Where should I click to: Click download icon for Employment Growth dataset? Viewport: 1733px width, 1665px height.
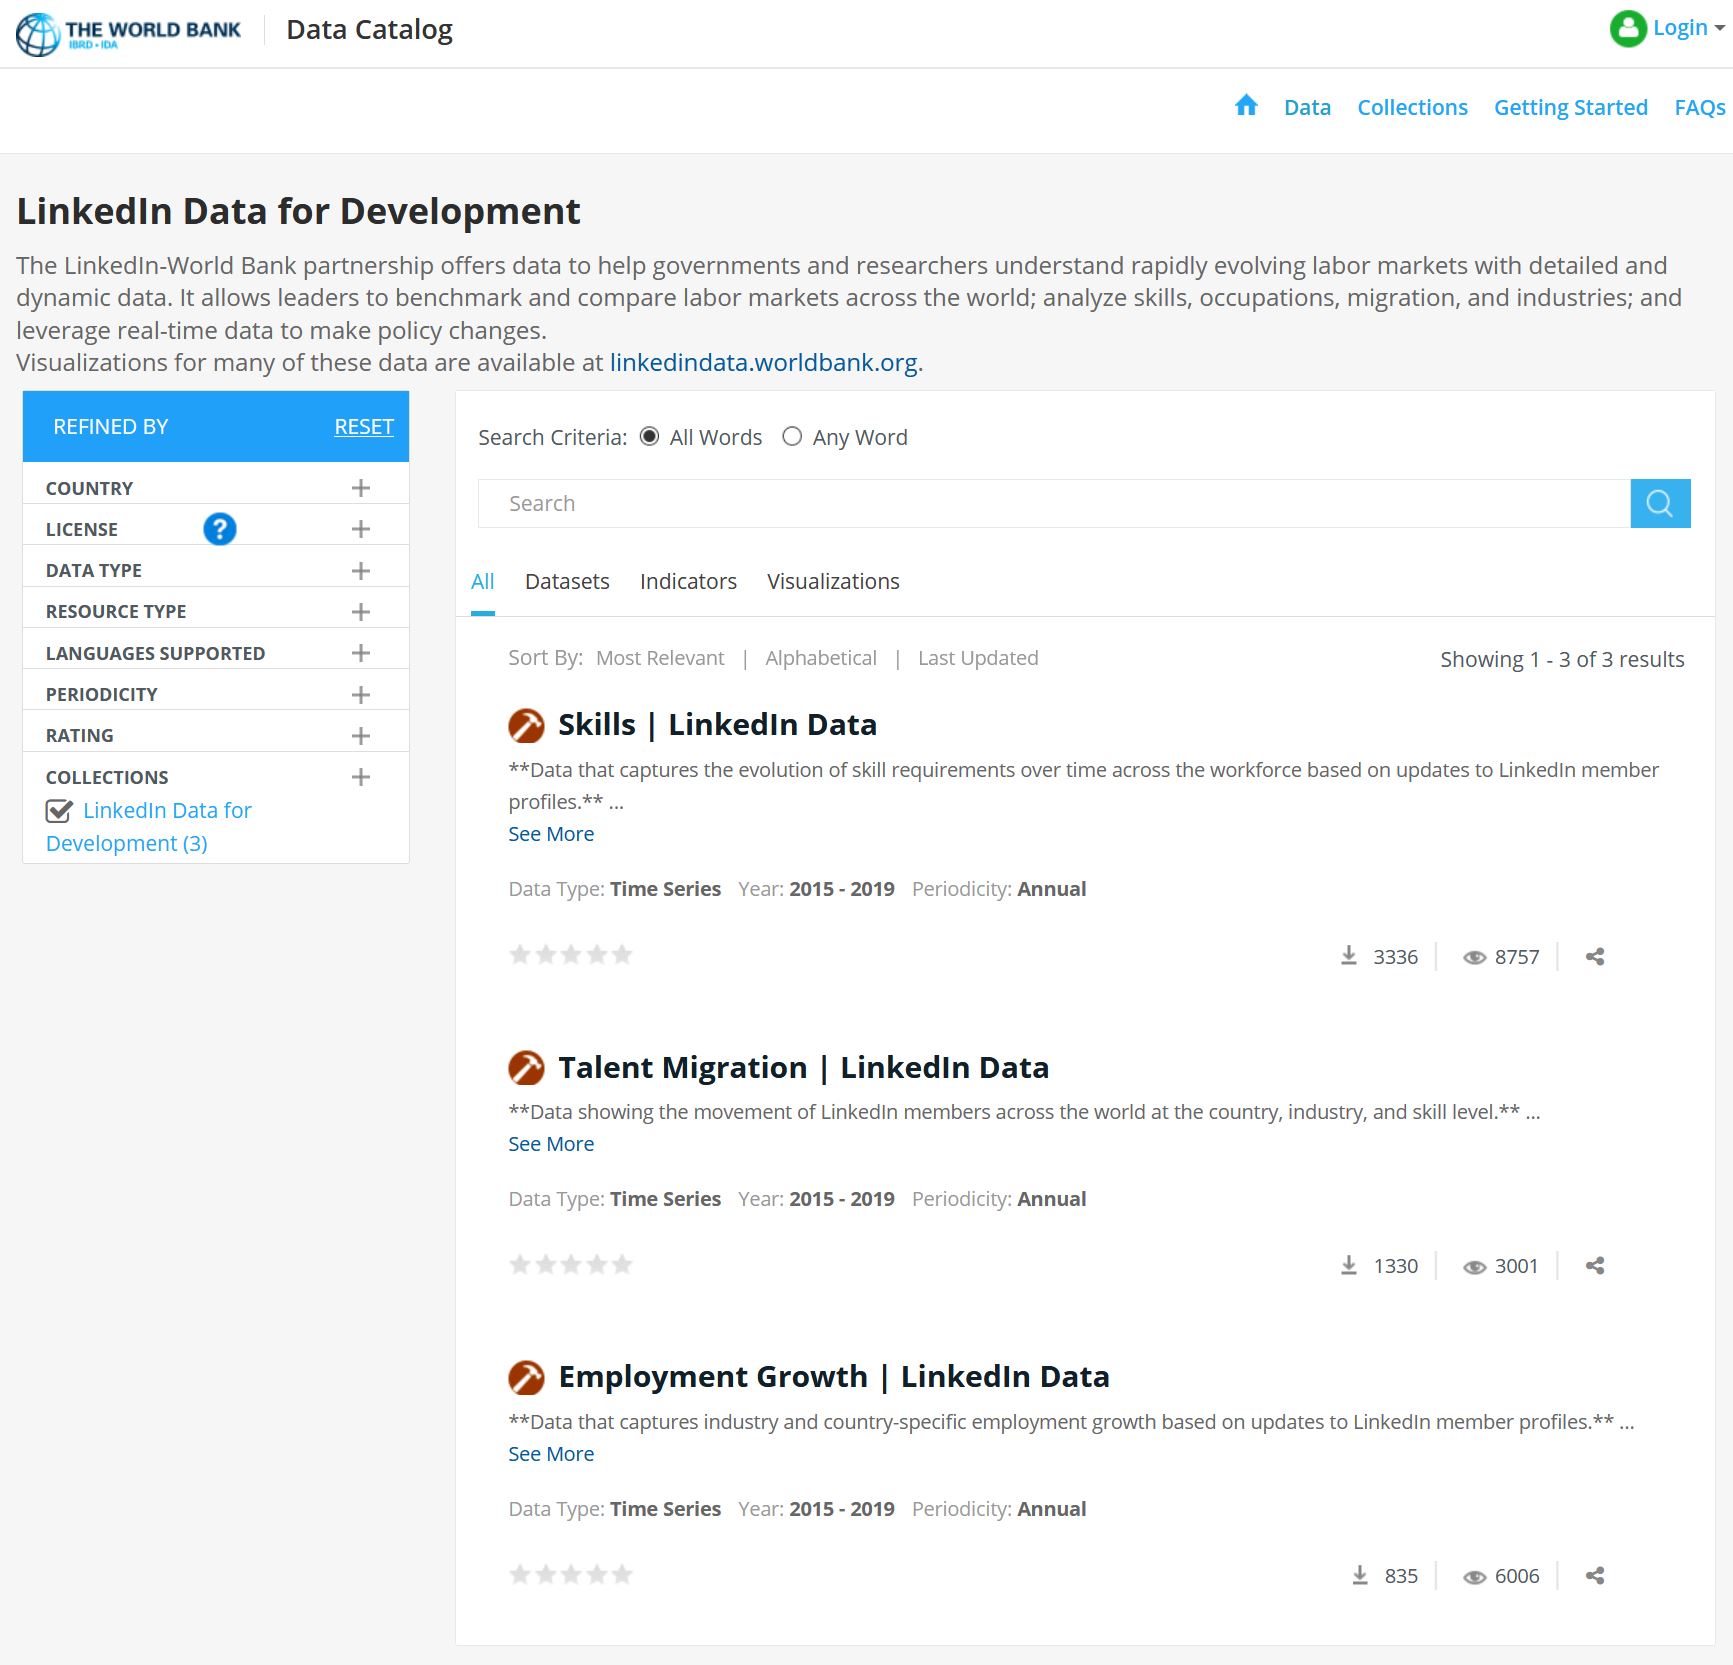pos(1359,1576)
